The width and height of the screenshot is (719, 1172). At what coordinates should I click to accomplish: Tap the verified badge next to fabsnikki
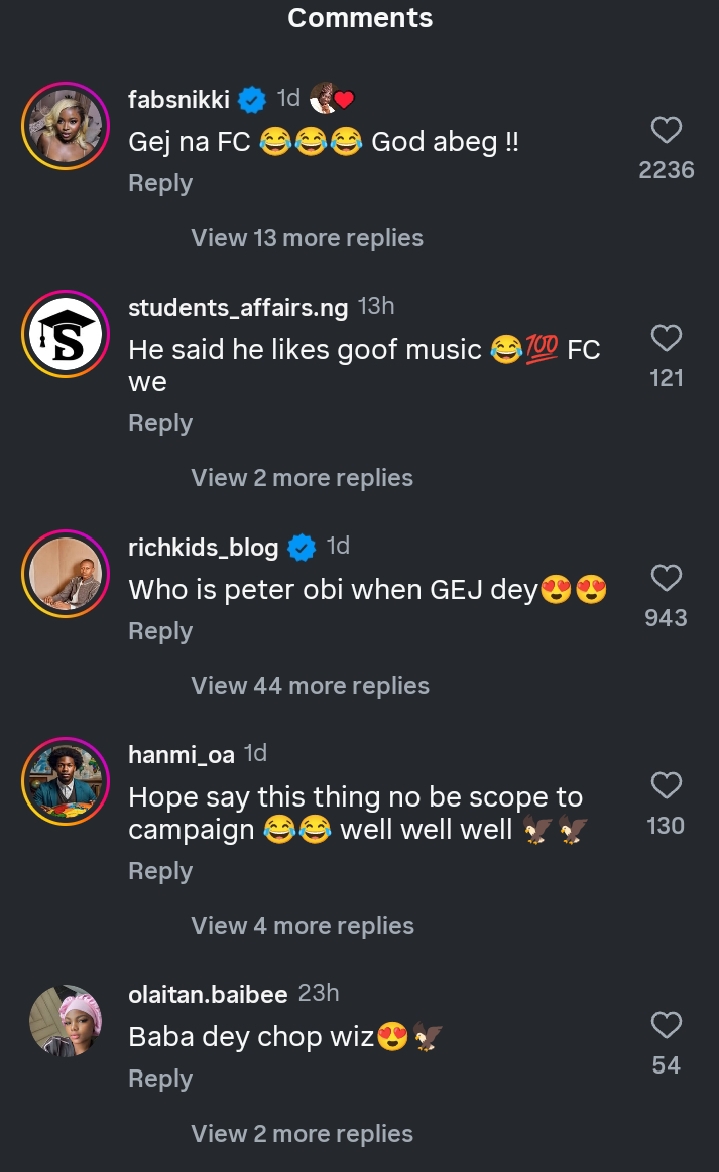tap(252, 99)
